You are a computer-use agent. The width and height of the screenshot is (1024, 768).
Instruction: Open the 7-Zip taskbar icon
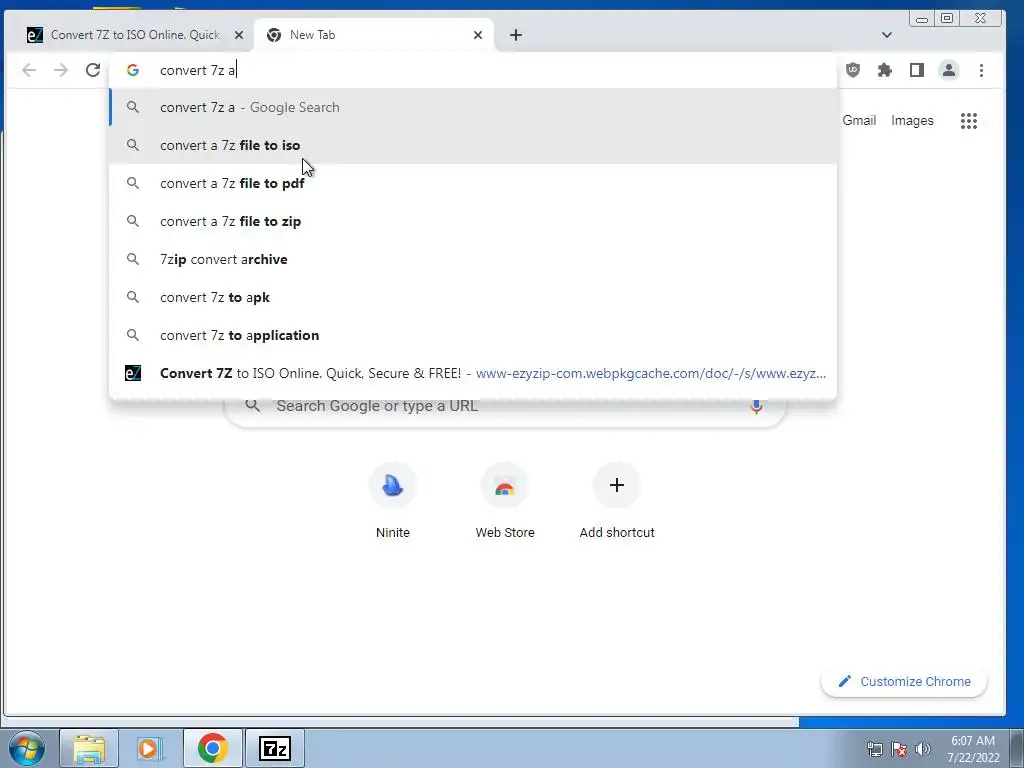[274, 748]
